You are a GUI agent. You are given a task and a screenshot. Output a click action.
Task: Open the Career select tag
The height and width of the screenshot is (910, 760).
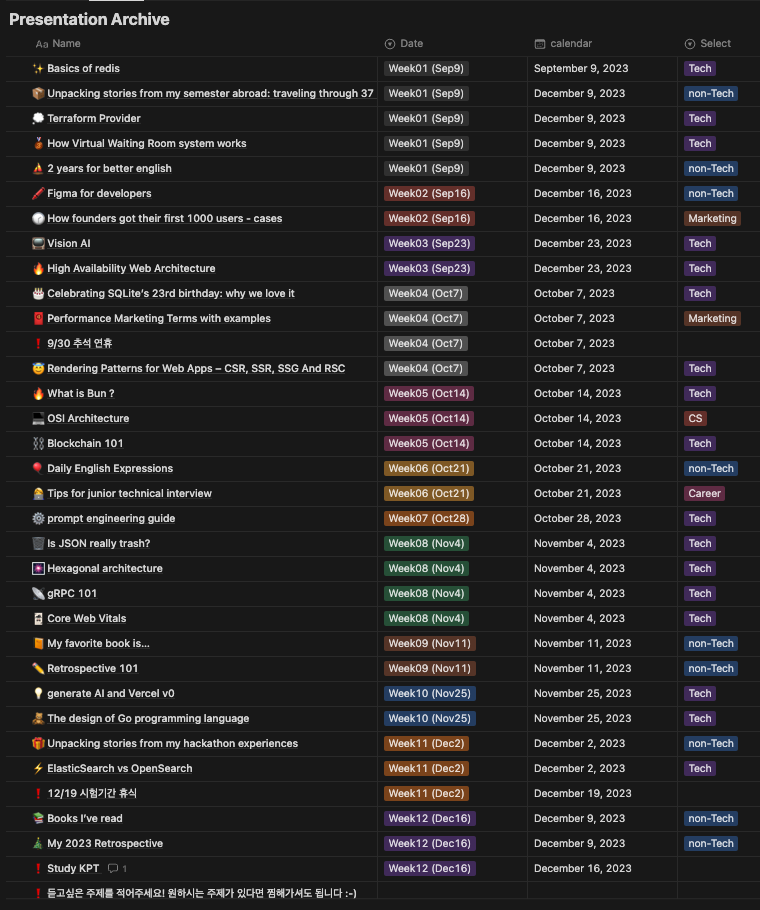[x=704, y=493]
